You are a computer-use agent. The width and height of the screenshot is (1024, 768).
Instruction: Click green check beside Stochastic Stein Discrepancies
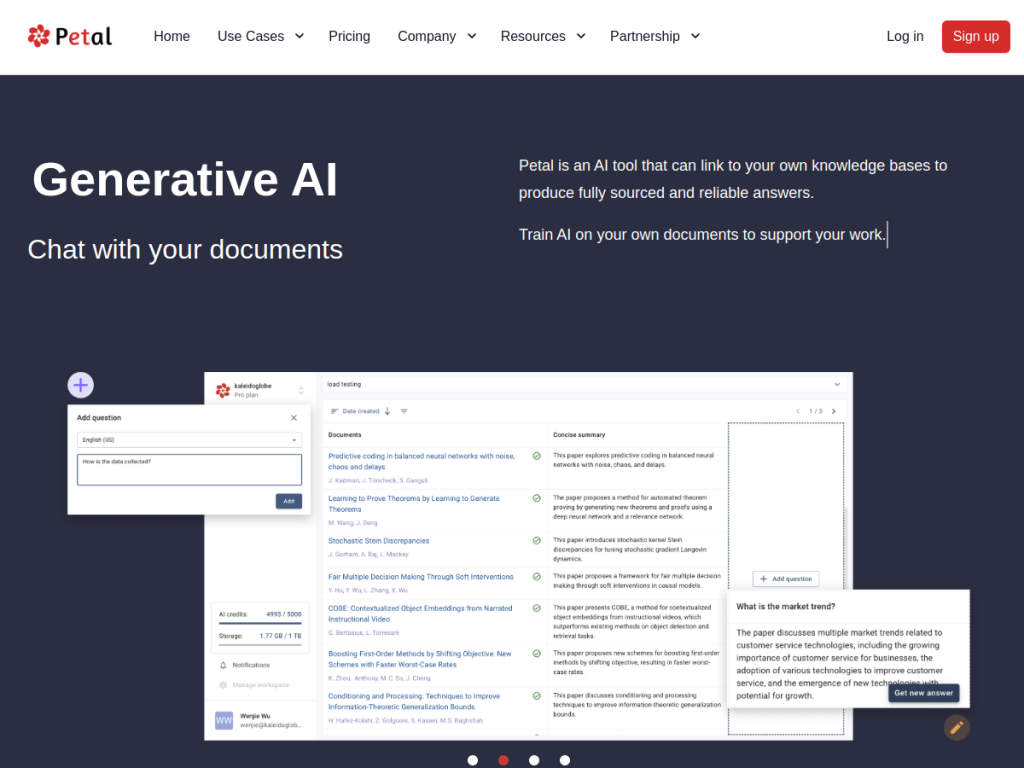point(537,541)
